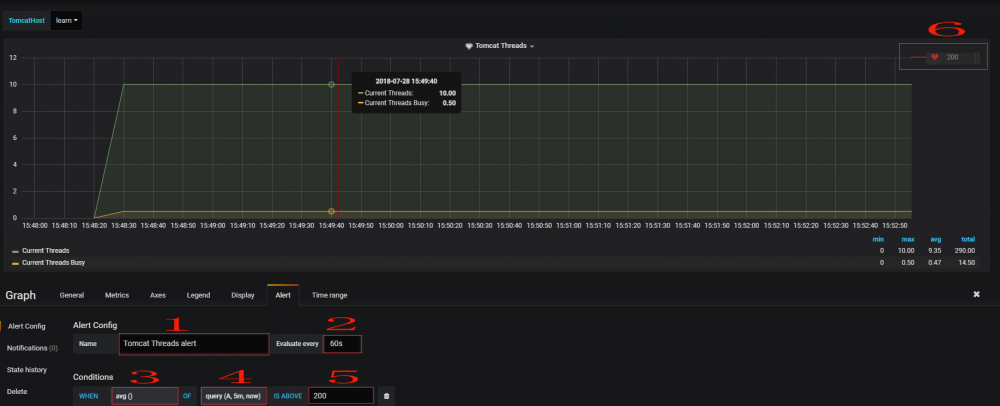Click the threshold drag grip dots

(x=976, y=58)
